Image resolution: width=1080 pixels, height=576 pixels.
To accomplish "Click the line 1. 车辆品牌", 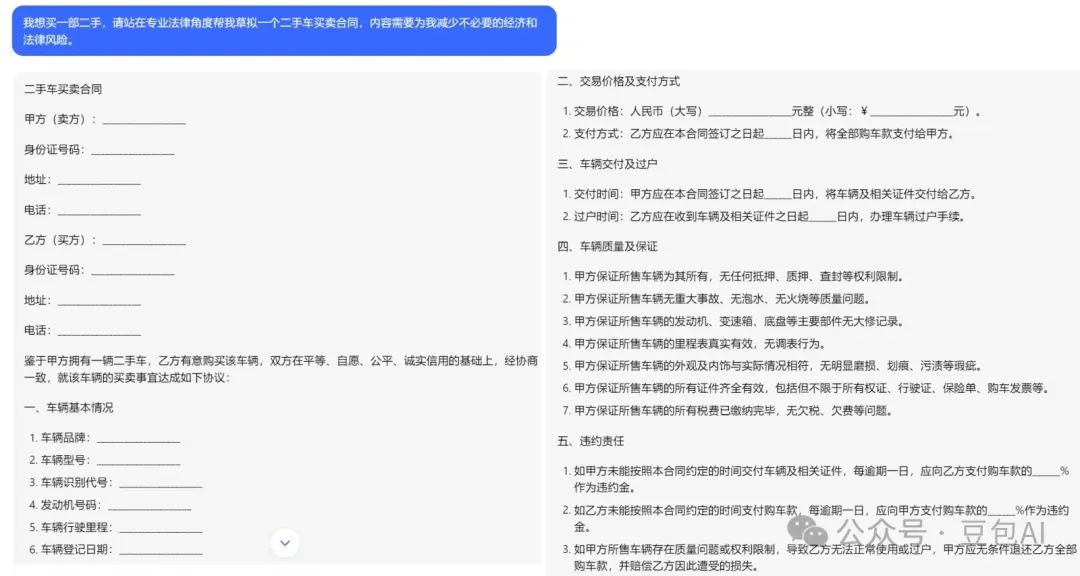I will (x=105, y=438).
